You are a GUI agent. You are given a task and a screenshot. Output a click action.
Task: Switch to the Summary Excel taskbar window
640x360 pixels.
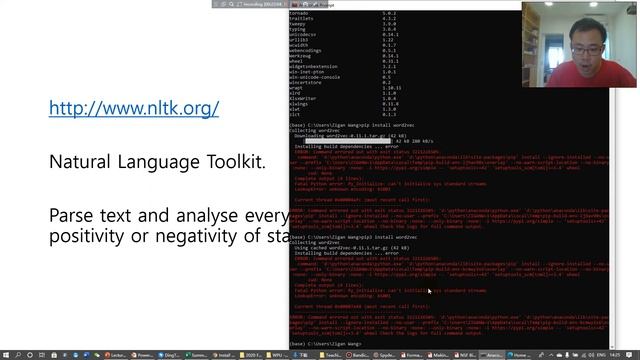pos(197,355)
